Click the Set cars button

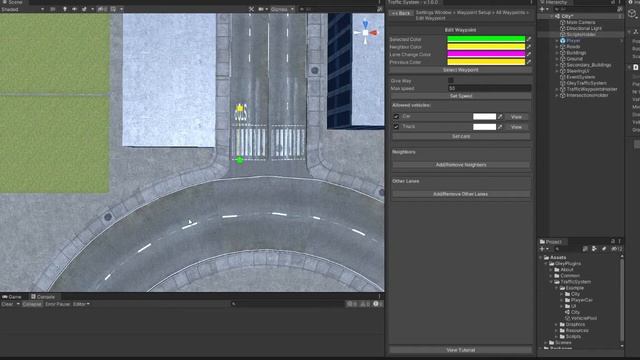[x=461, y=136]
